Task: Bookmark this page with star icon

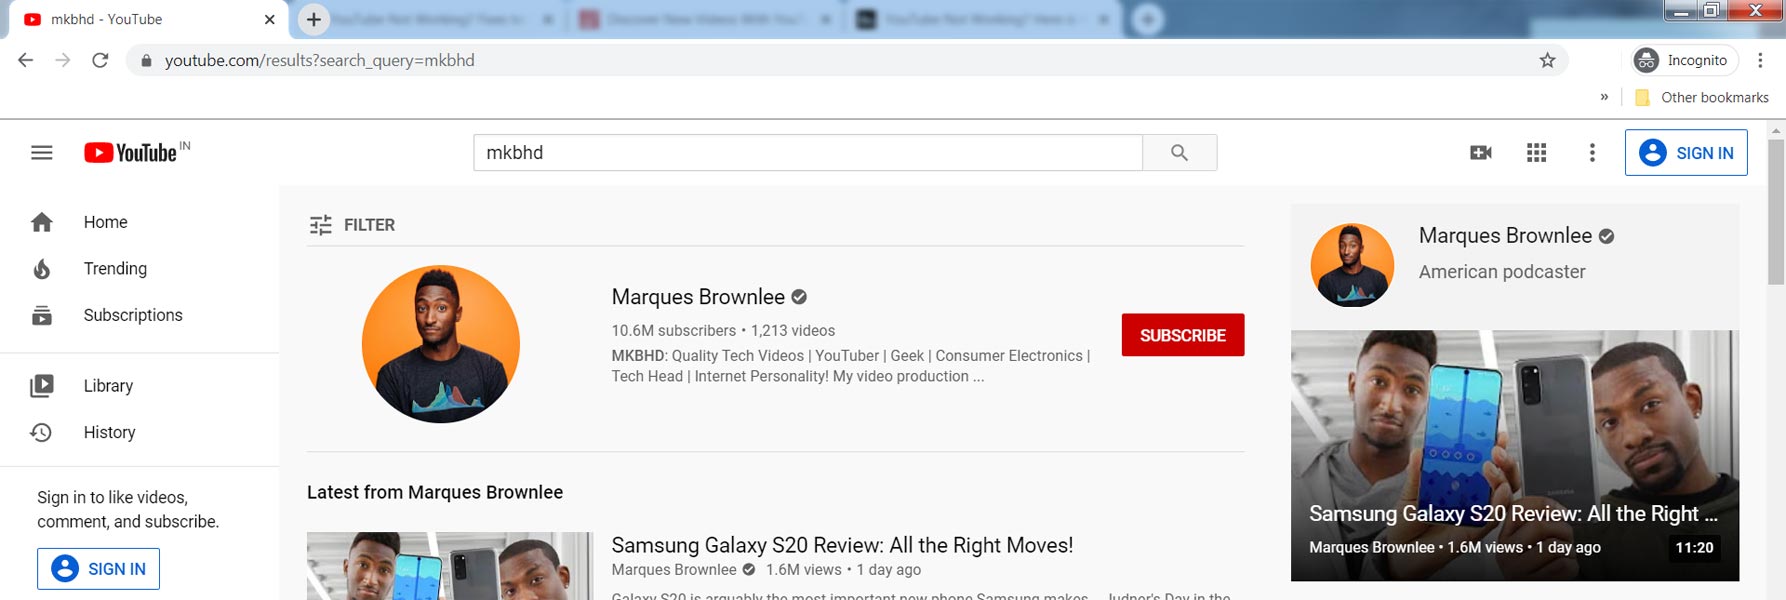Action: 1547,60
